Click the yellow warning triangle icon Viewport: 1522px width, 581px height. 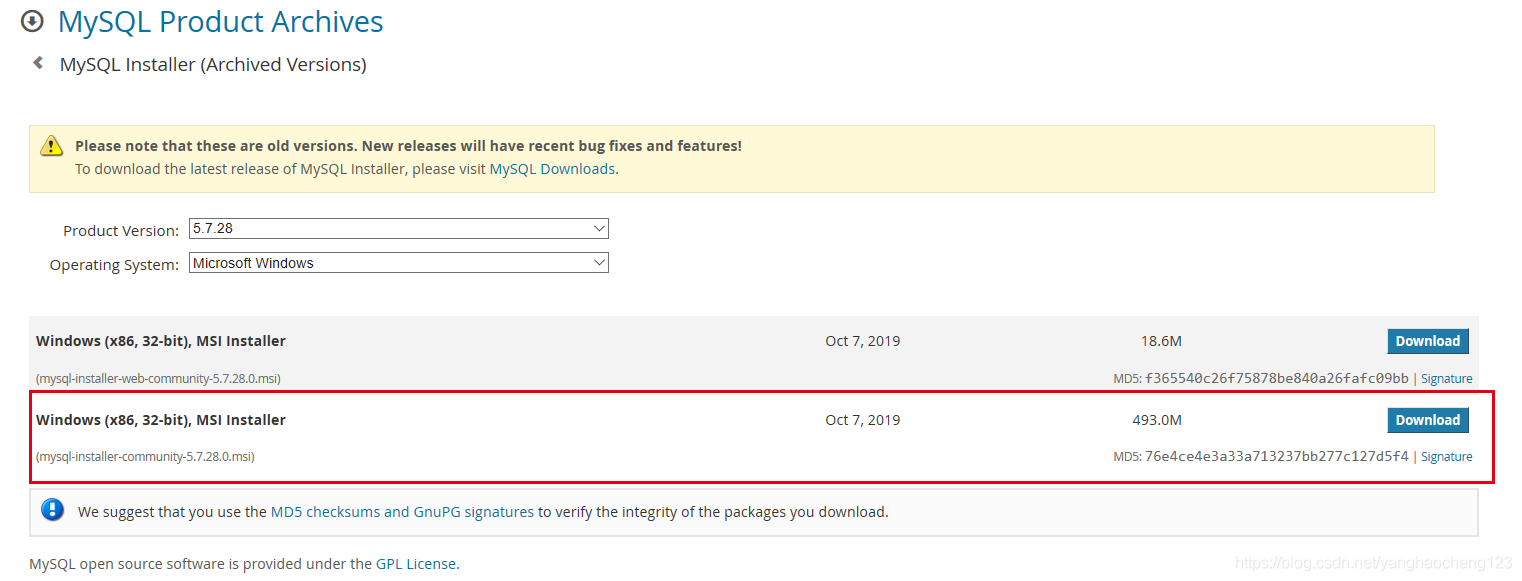point(52,146)
